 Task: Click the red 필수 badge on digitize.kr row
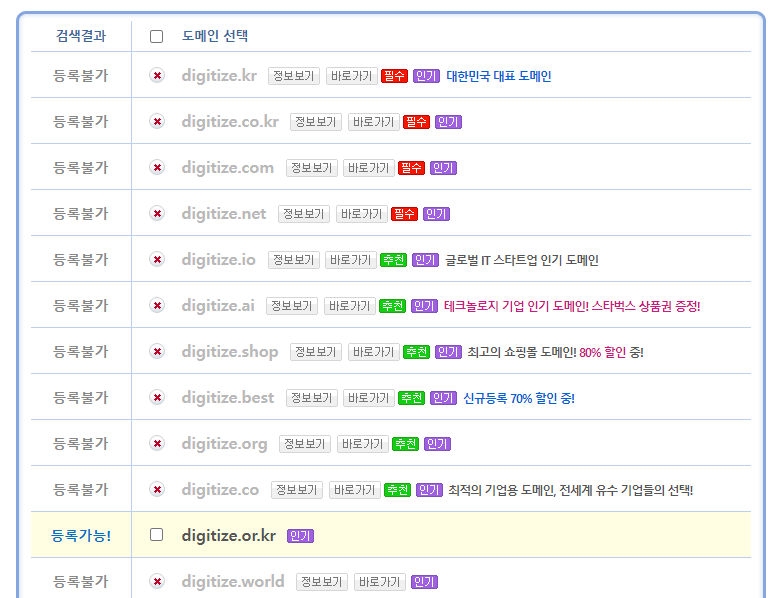394,76
